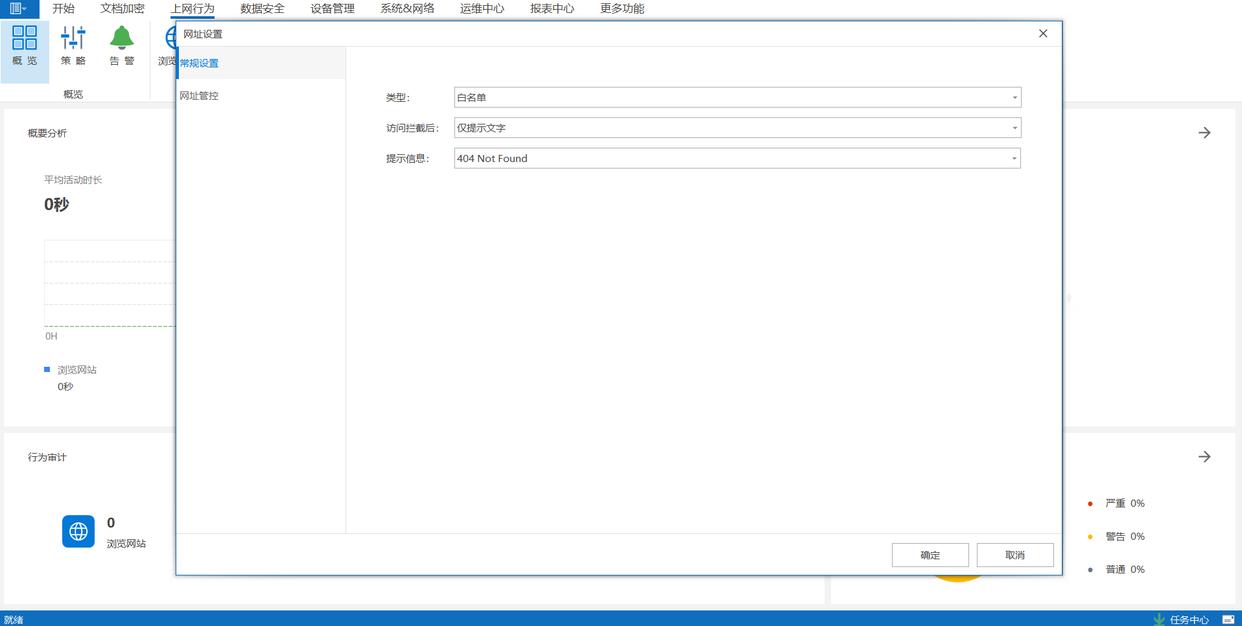Open the 设备管理 ribbon tab
This screenshot has width=1242, height=626.
pyautogui.click(x=332, y=8)
